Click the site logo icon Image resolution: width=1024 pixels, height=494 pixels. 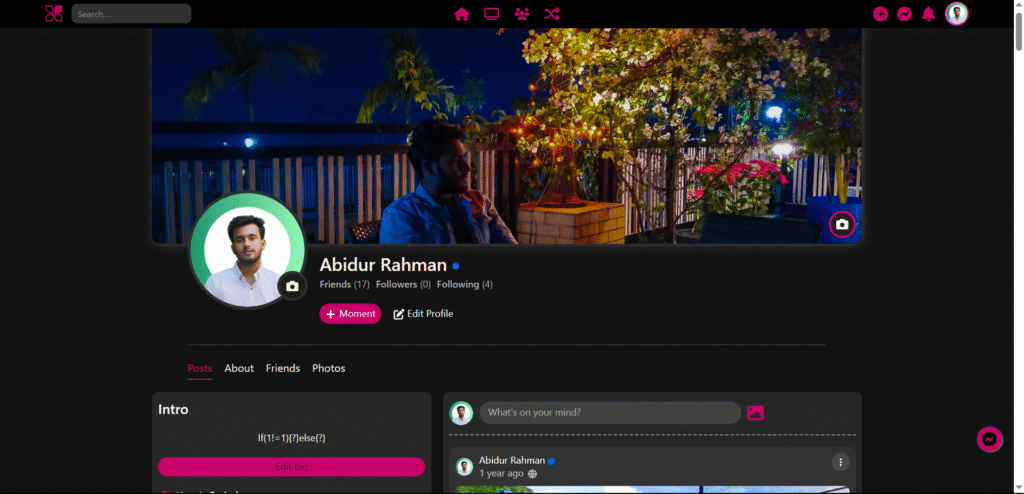pyautogui.click(x=54, y=14)
